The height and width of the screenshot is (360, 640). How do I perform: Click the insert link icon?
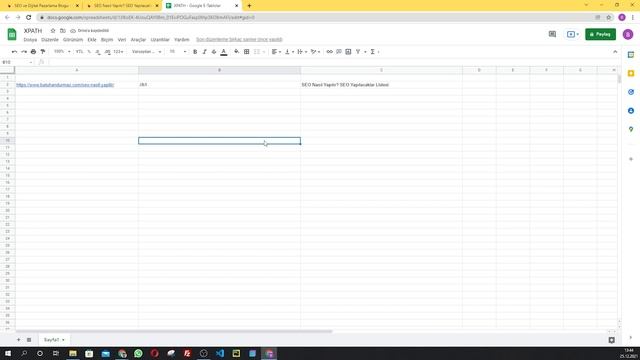(329, 52)
